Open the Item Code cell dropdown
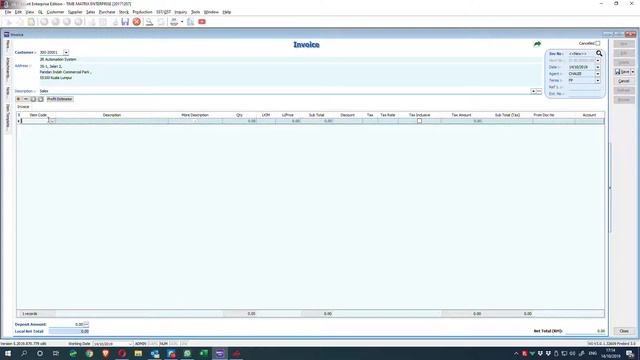This screenshot has width=640, height=360. coord(52,121)
